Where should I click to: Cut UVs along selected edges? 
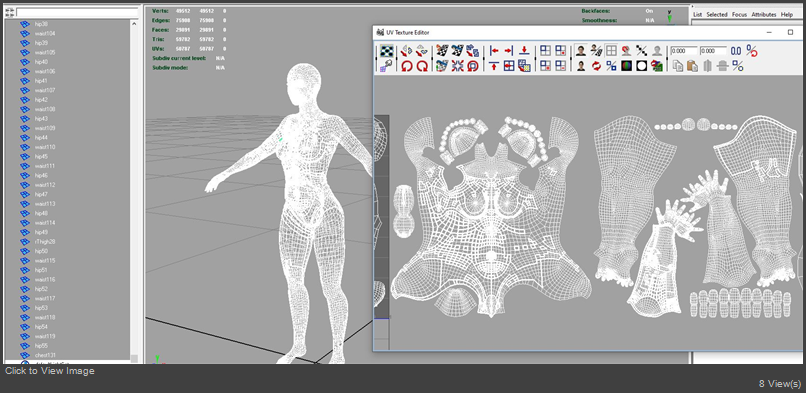(x=443, y=50)
